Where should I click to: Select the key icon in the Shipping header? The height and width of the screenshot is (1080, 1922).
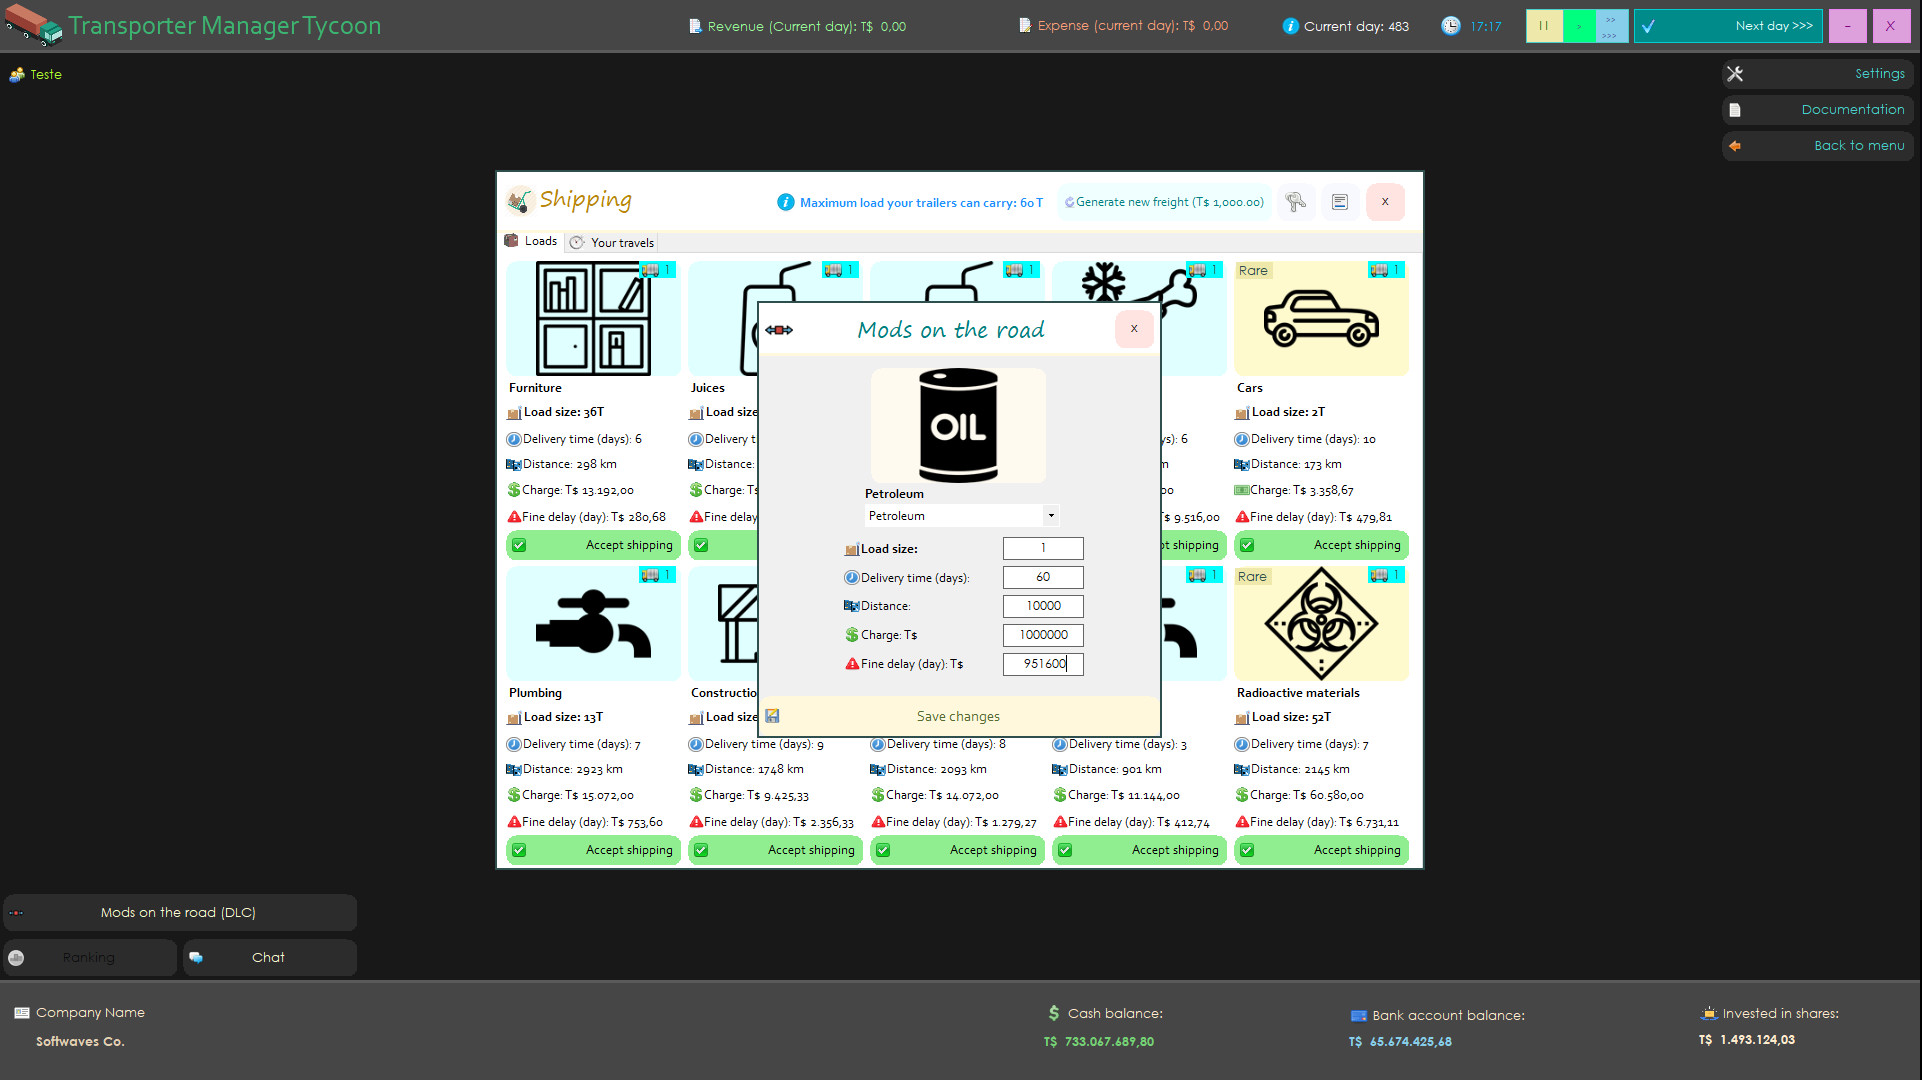point(1296,202)
